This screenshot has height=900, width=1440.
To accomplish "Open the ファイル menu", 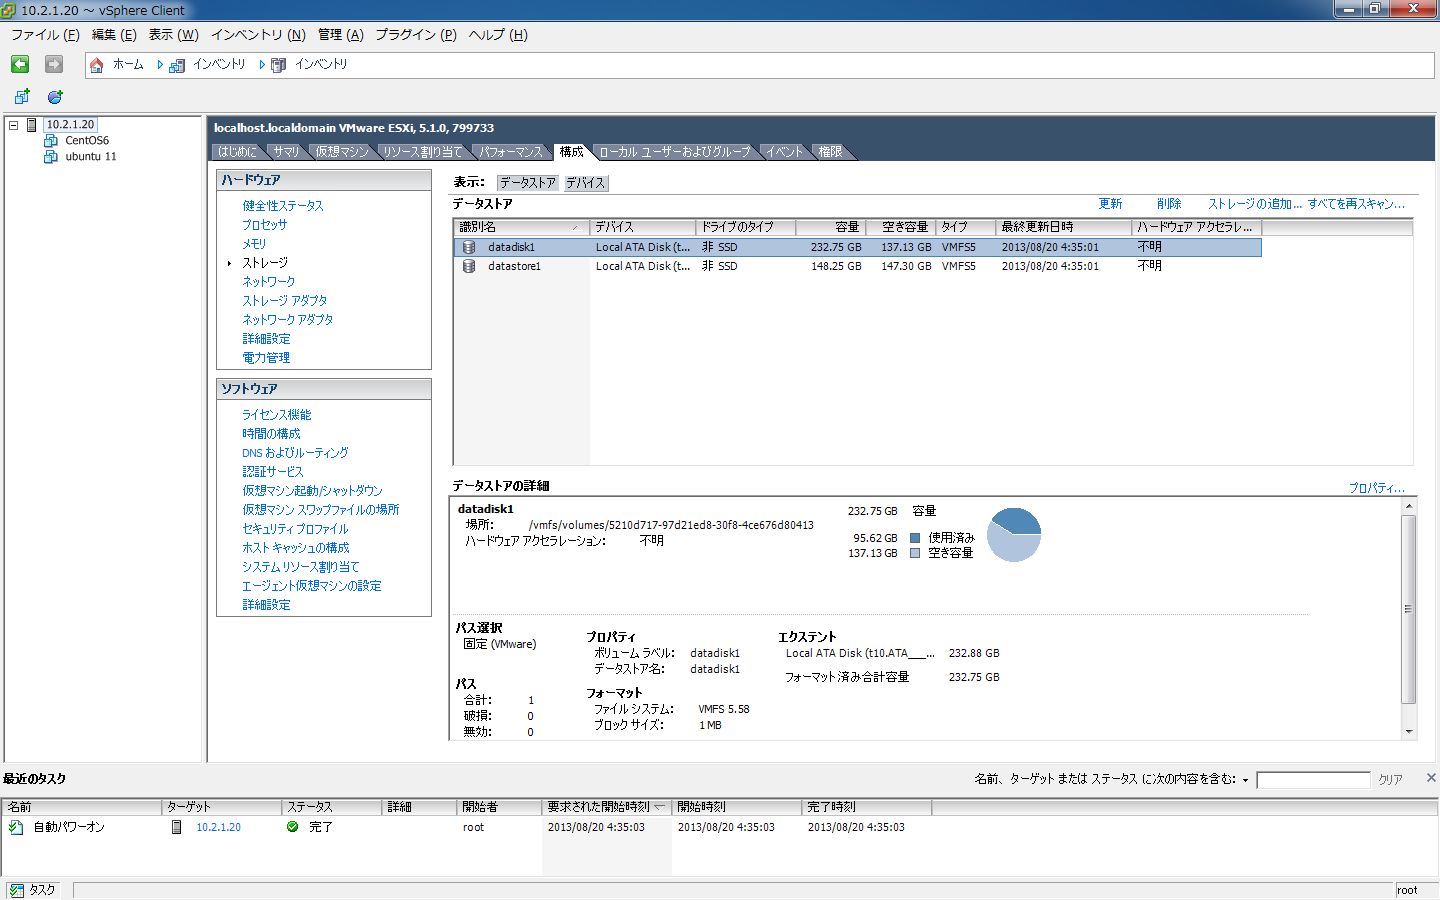I will (45, 34).
